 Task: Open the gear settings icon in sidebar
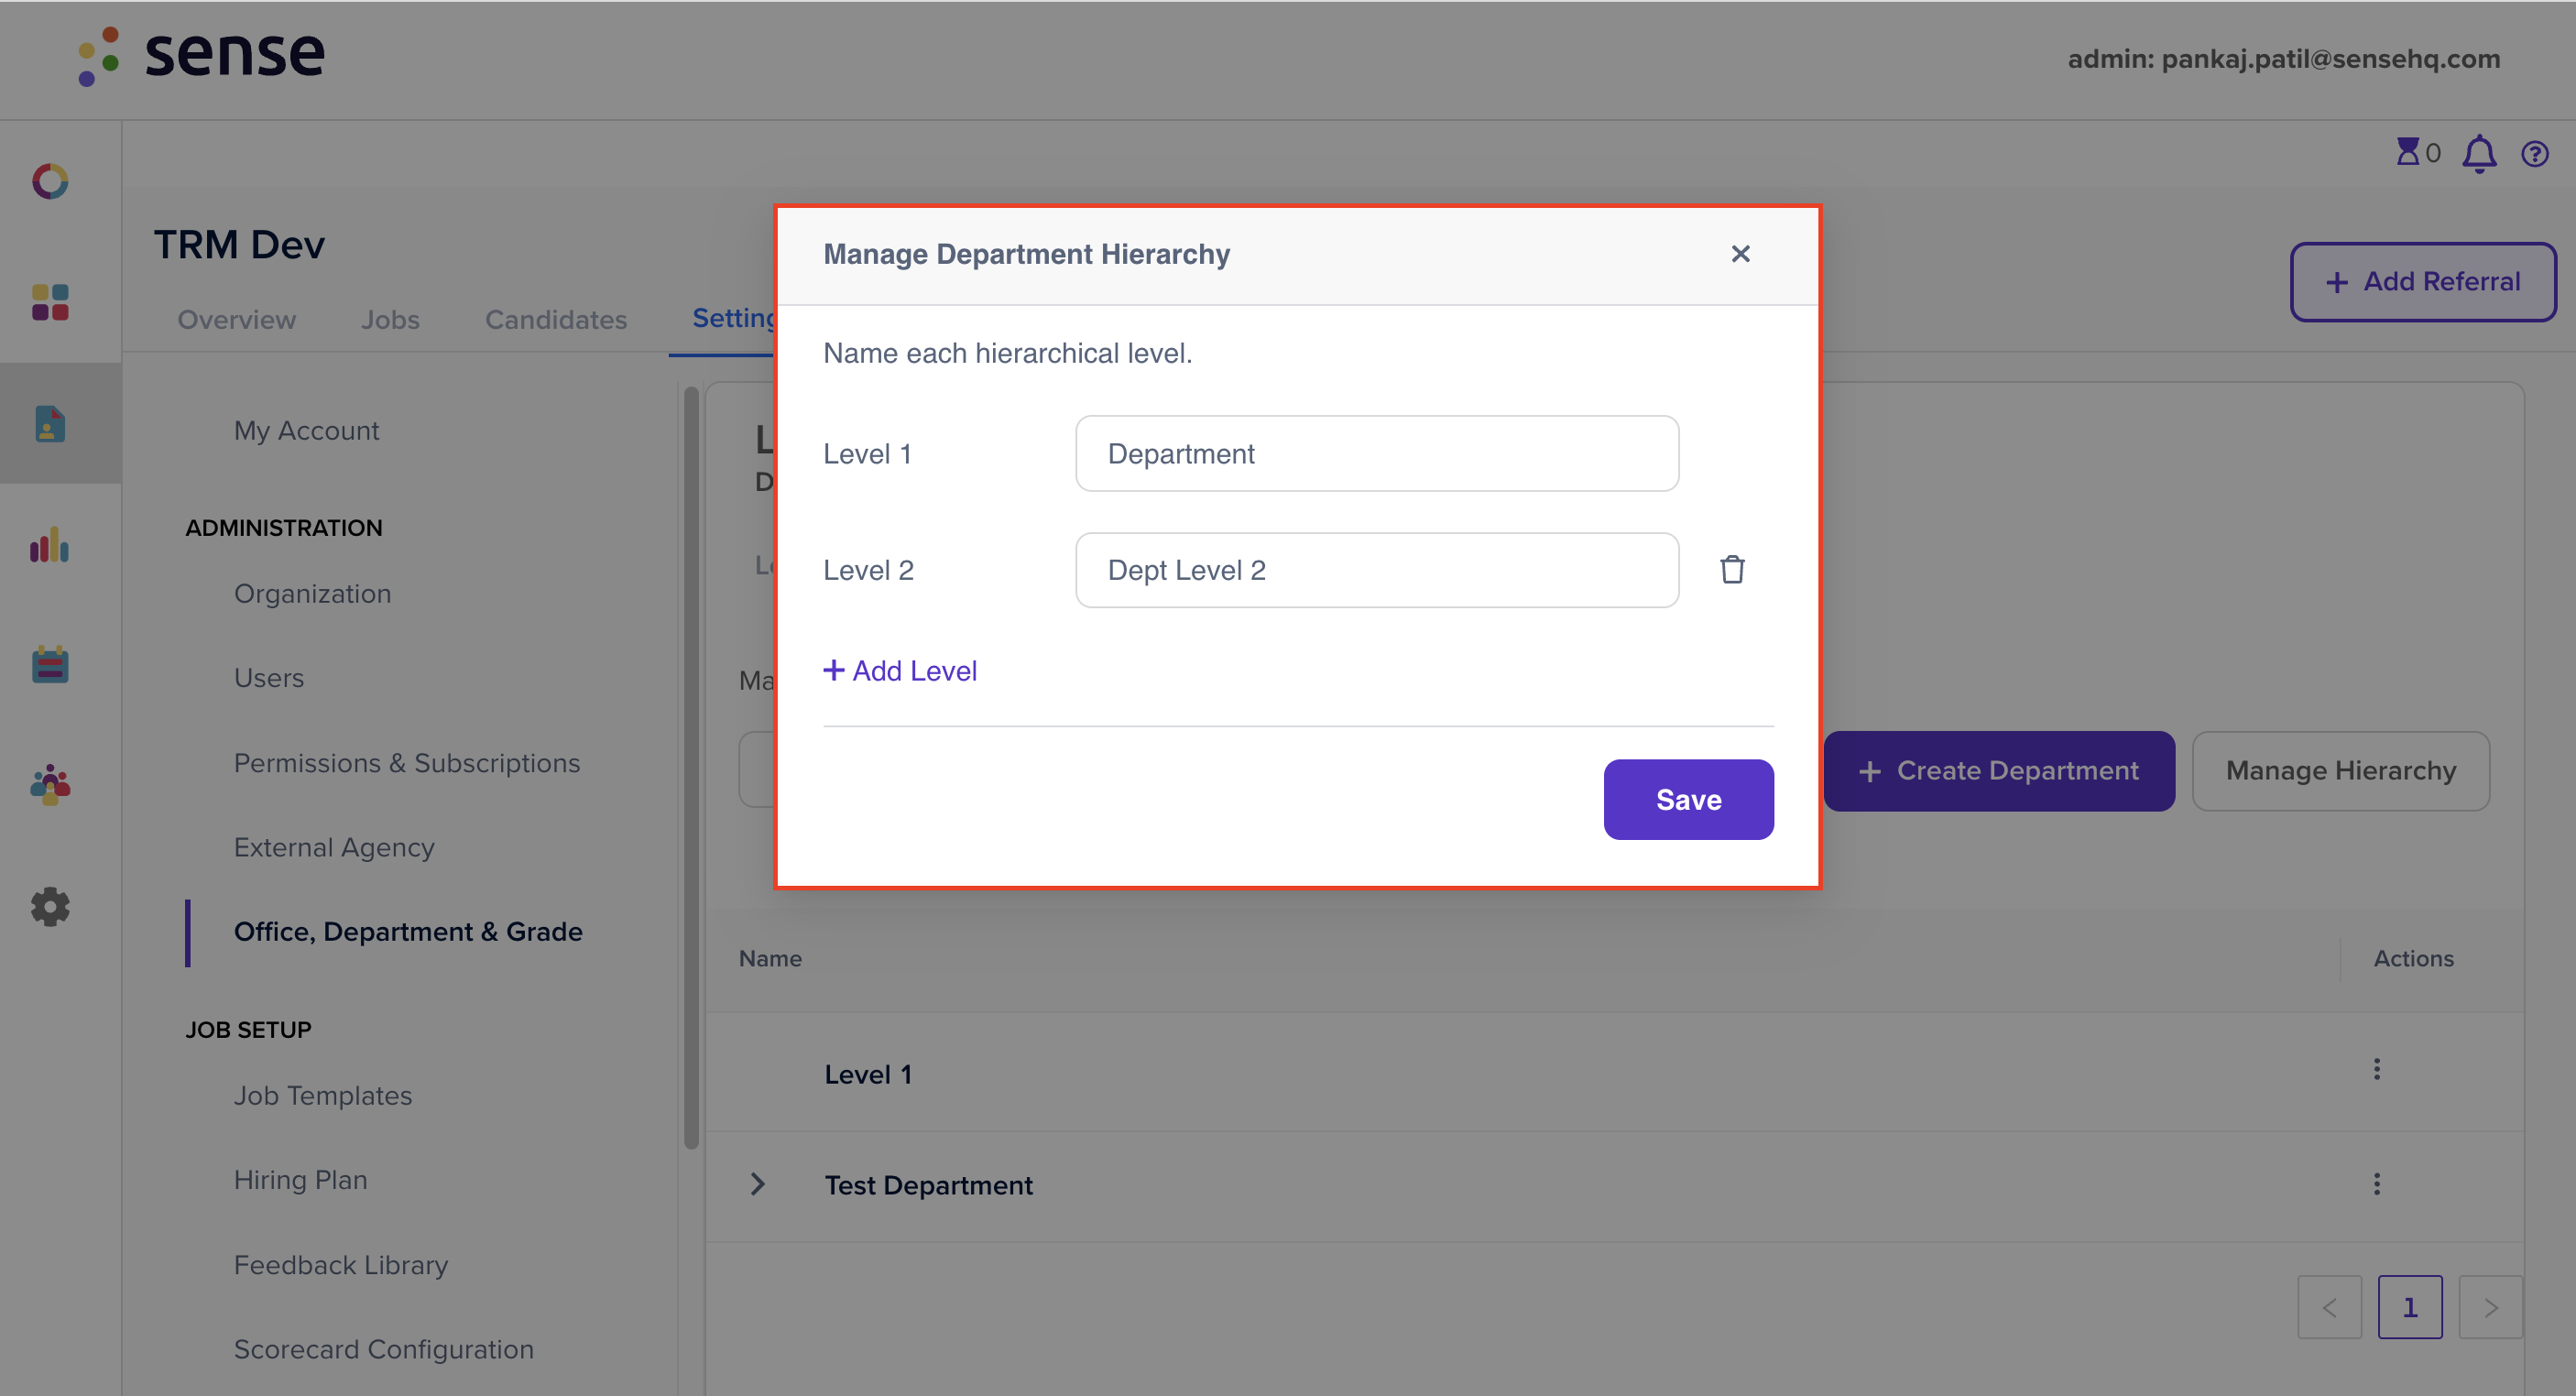pyautogui.click(x=50, y=906)
